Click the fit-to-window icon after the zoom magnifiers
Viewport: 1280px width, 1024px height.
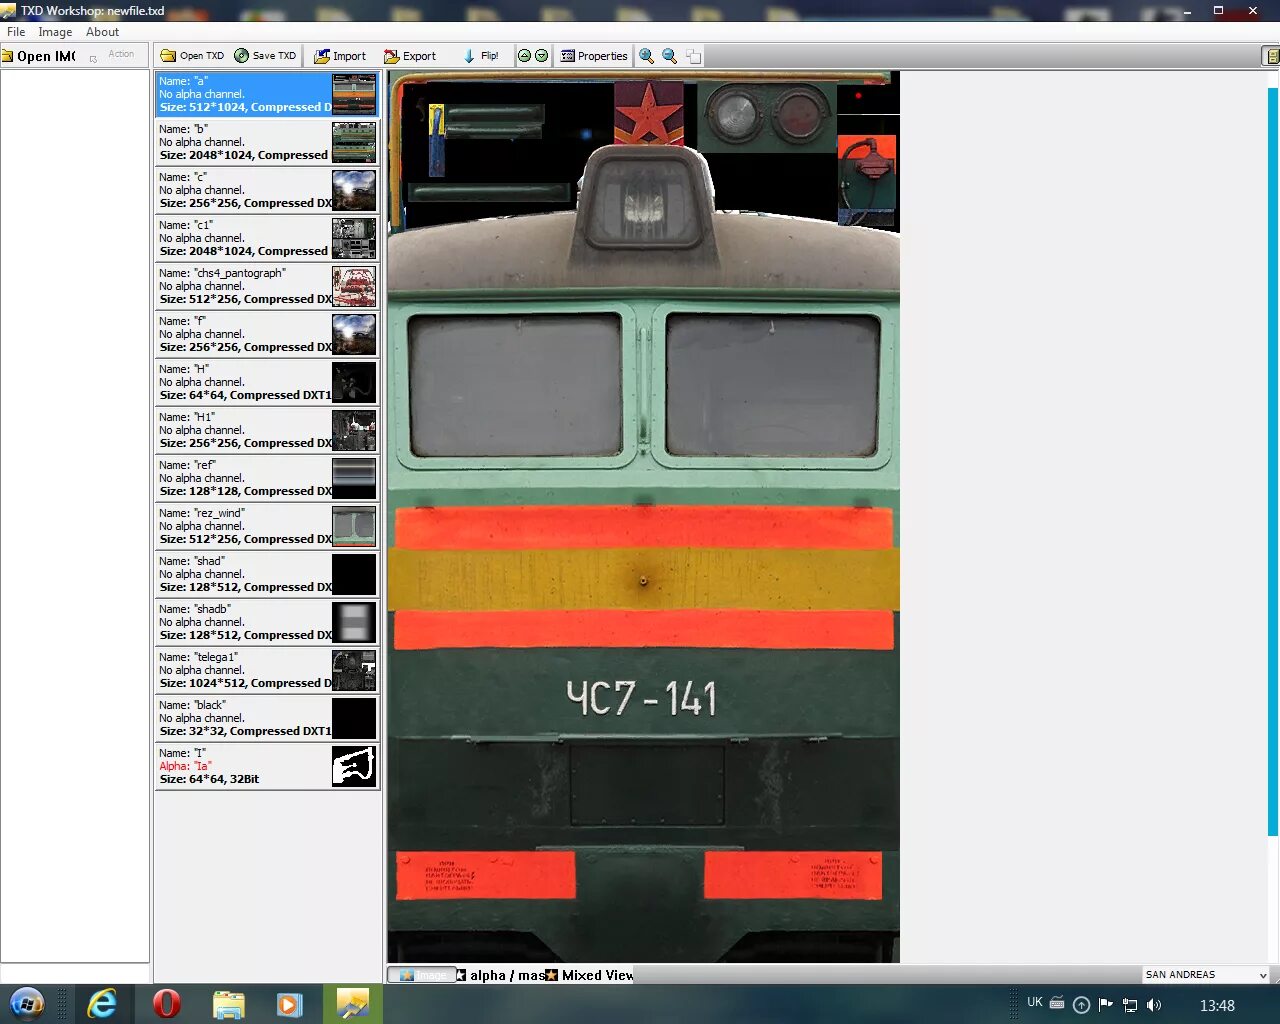pyautogui.click(x=693, y=56)
